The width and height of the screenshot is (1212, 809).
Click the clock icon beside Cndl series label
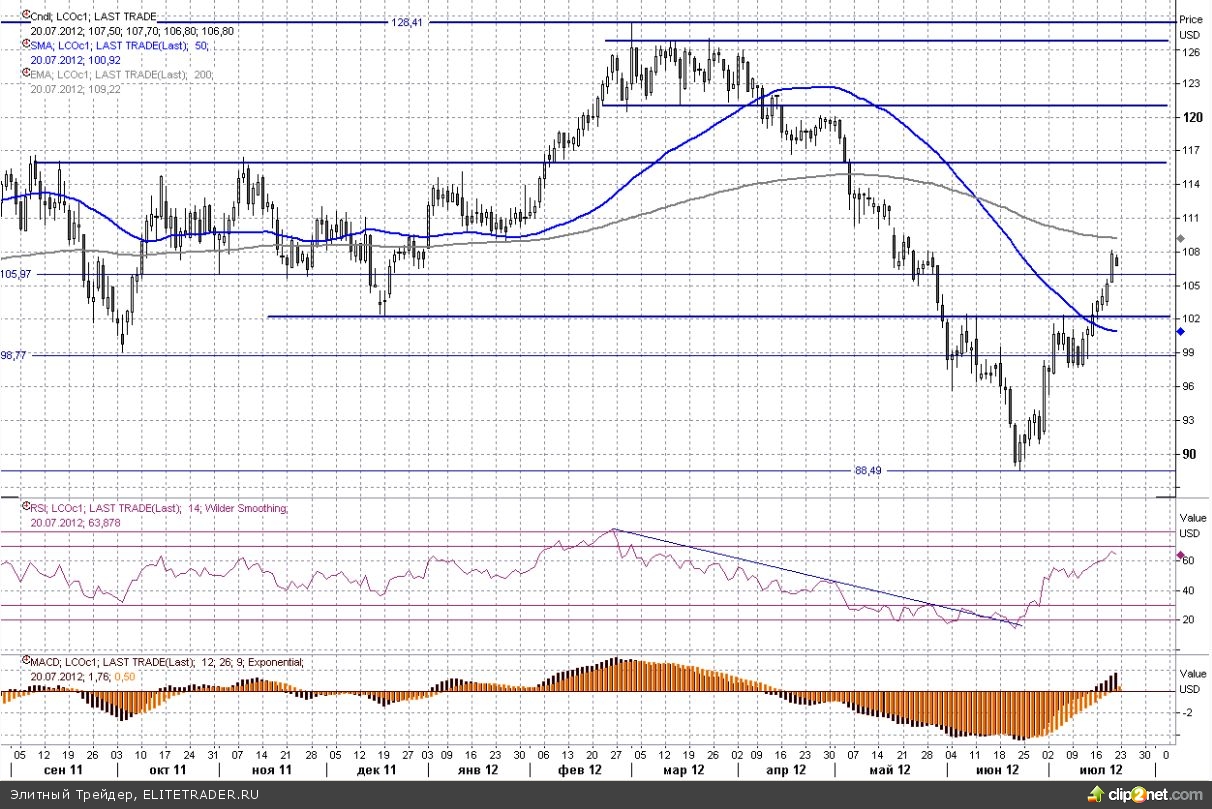[x=24, y=18]
